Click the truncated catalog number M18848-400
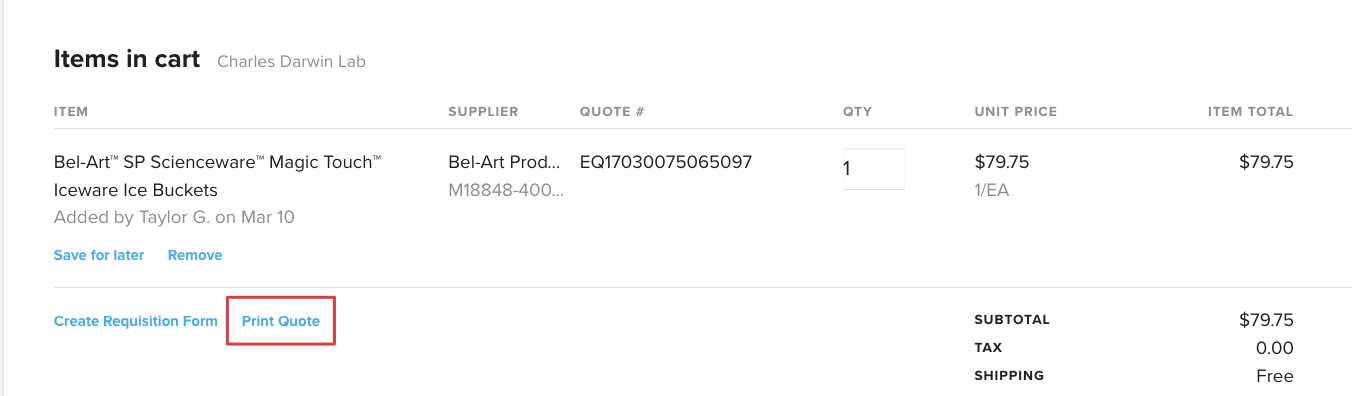This screenshot has height=396, width=1352. tap(506, 190)
